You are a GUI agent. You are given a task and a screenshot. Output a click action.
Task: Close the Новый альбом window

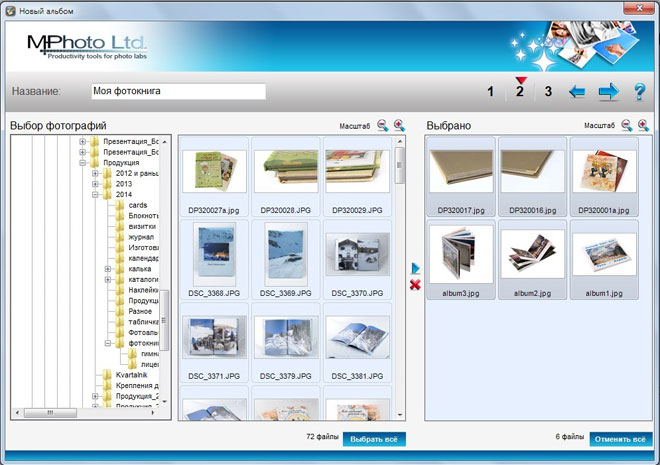click(x=639, y=8)
